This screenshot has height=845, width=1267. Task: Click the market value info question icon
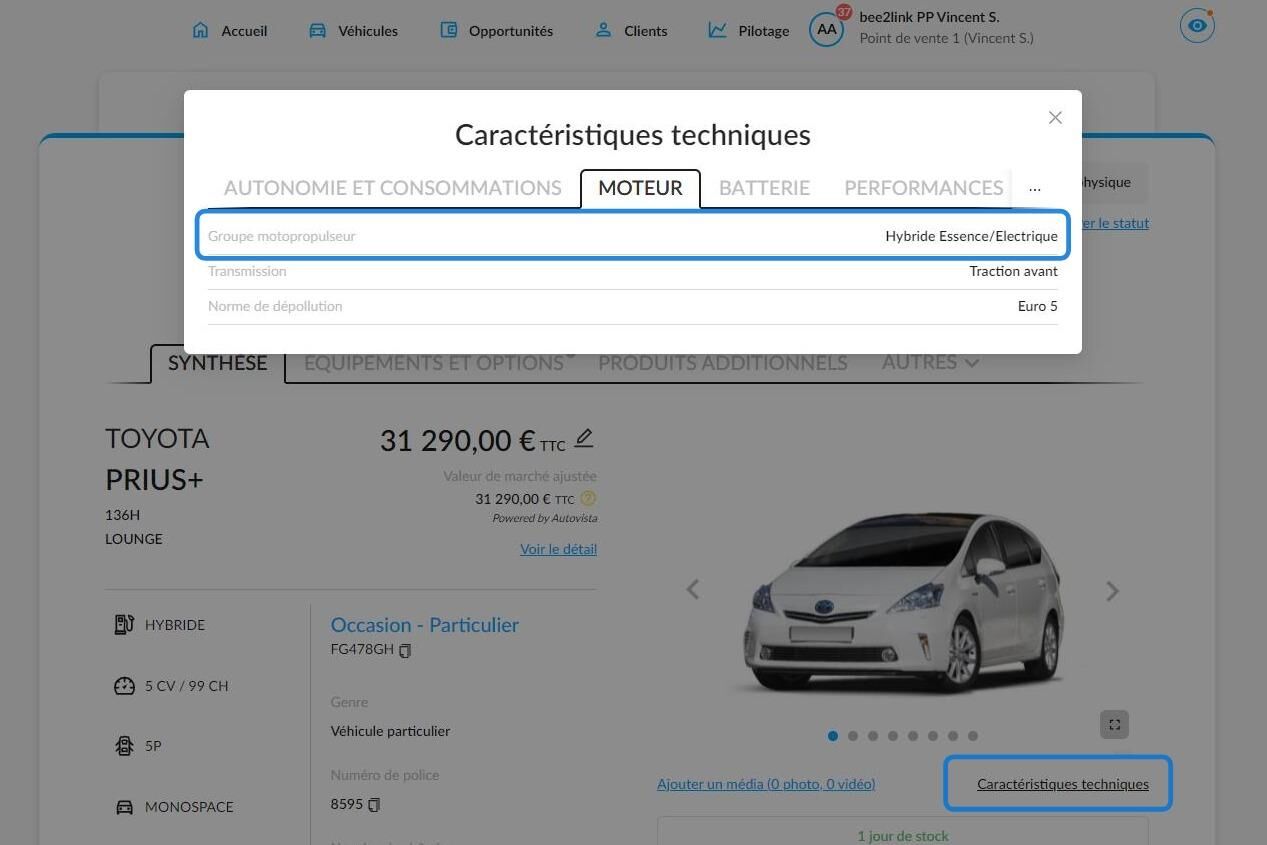[588, 498]
